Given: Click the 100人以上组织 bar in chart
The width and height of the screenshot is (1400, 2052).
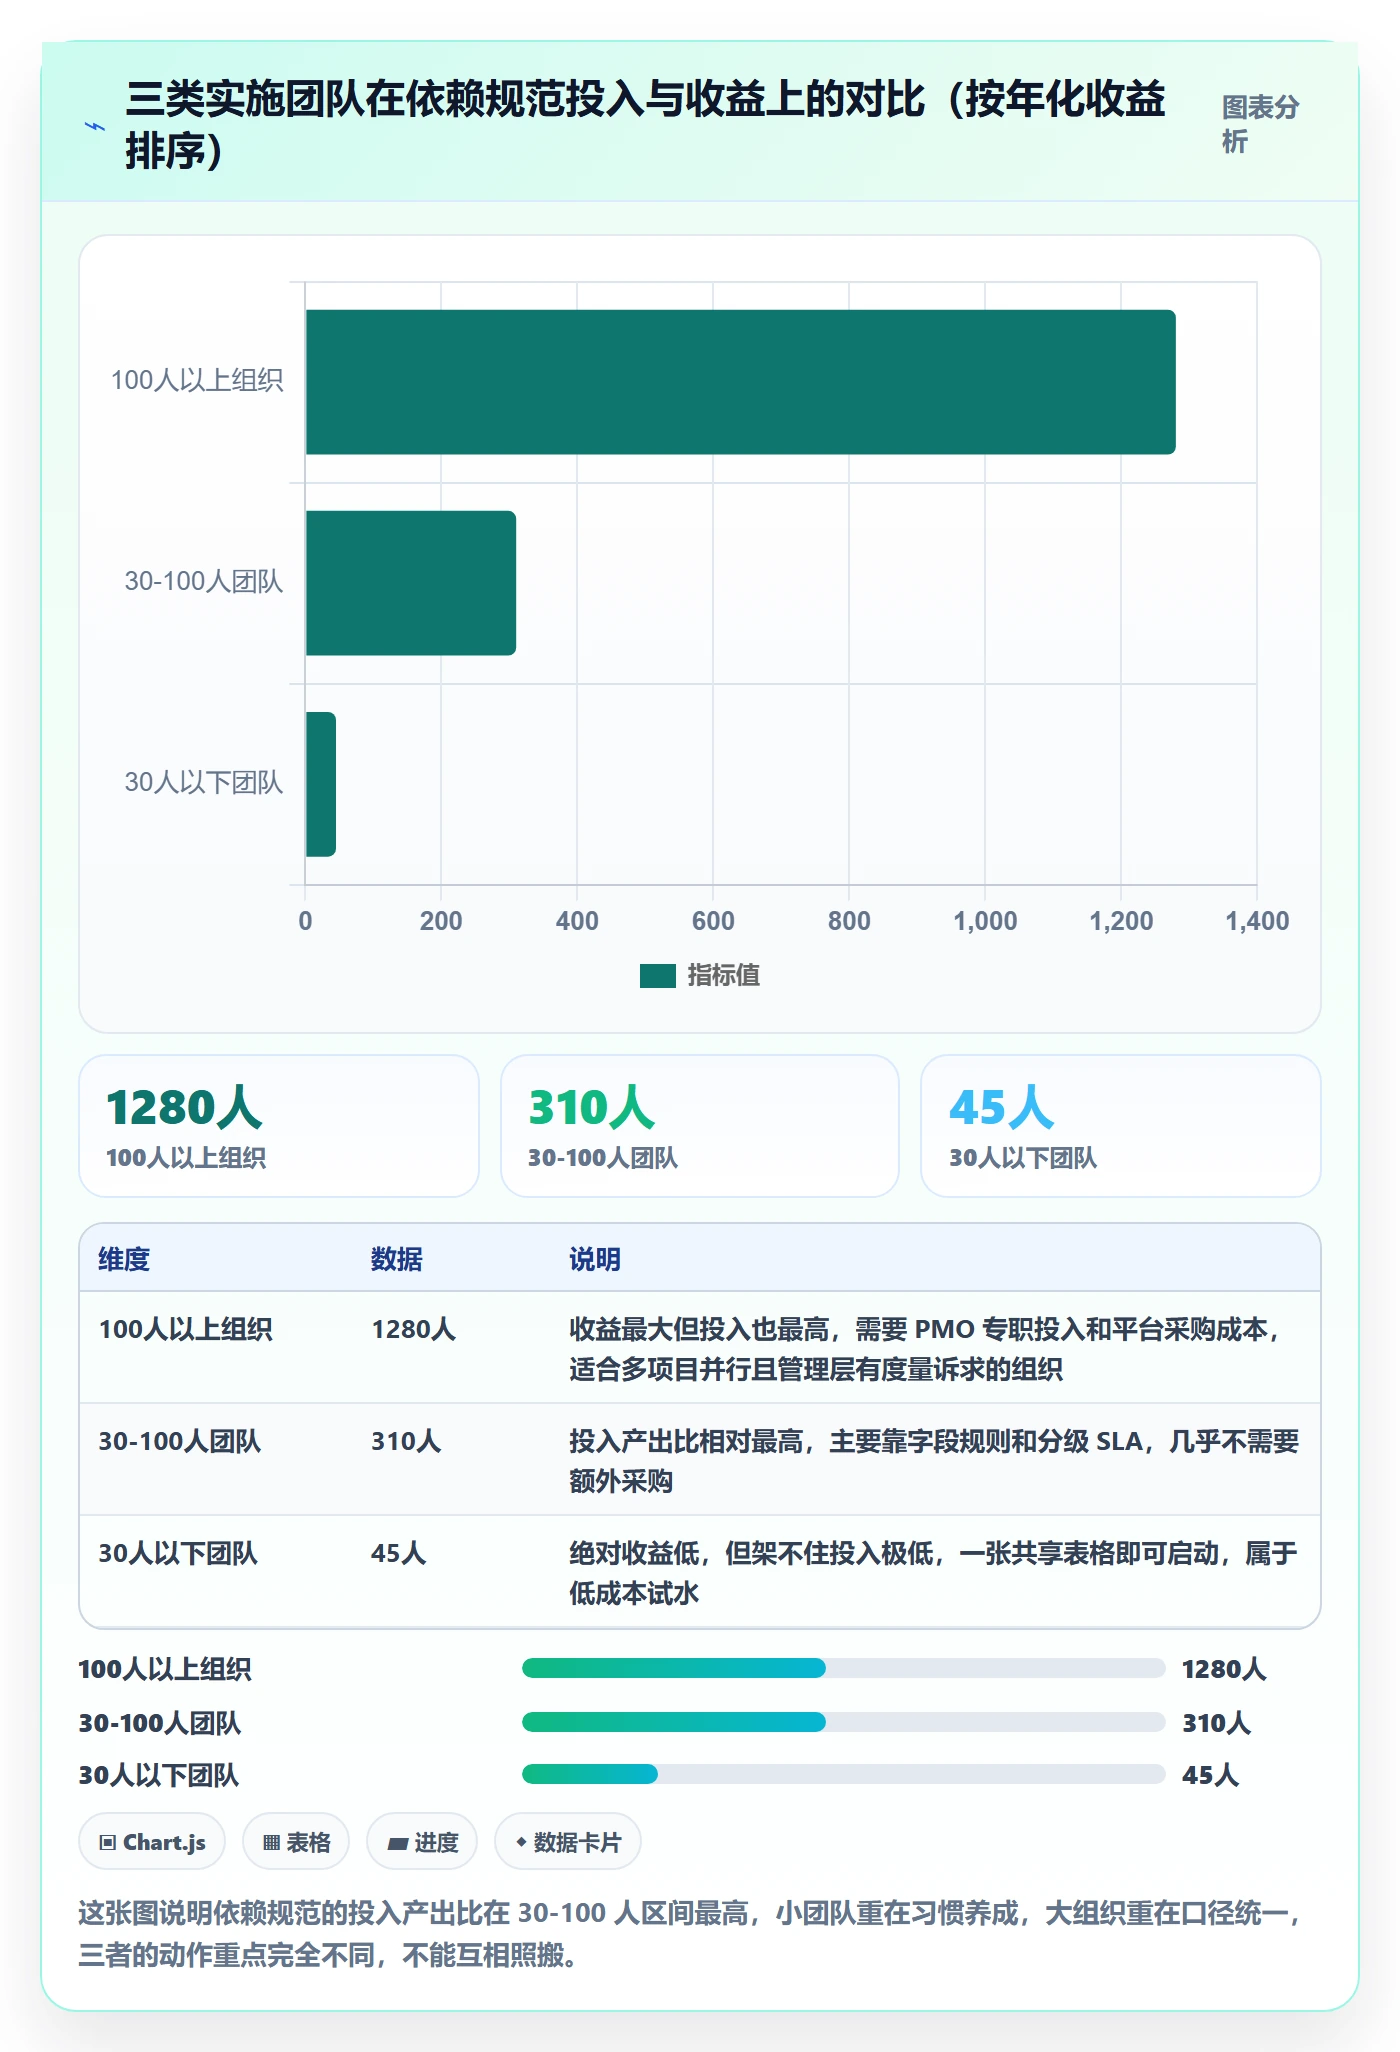Looking at the screenshot, I should point(740,382).
